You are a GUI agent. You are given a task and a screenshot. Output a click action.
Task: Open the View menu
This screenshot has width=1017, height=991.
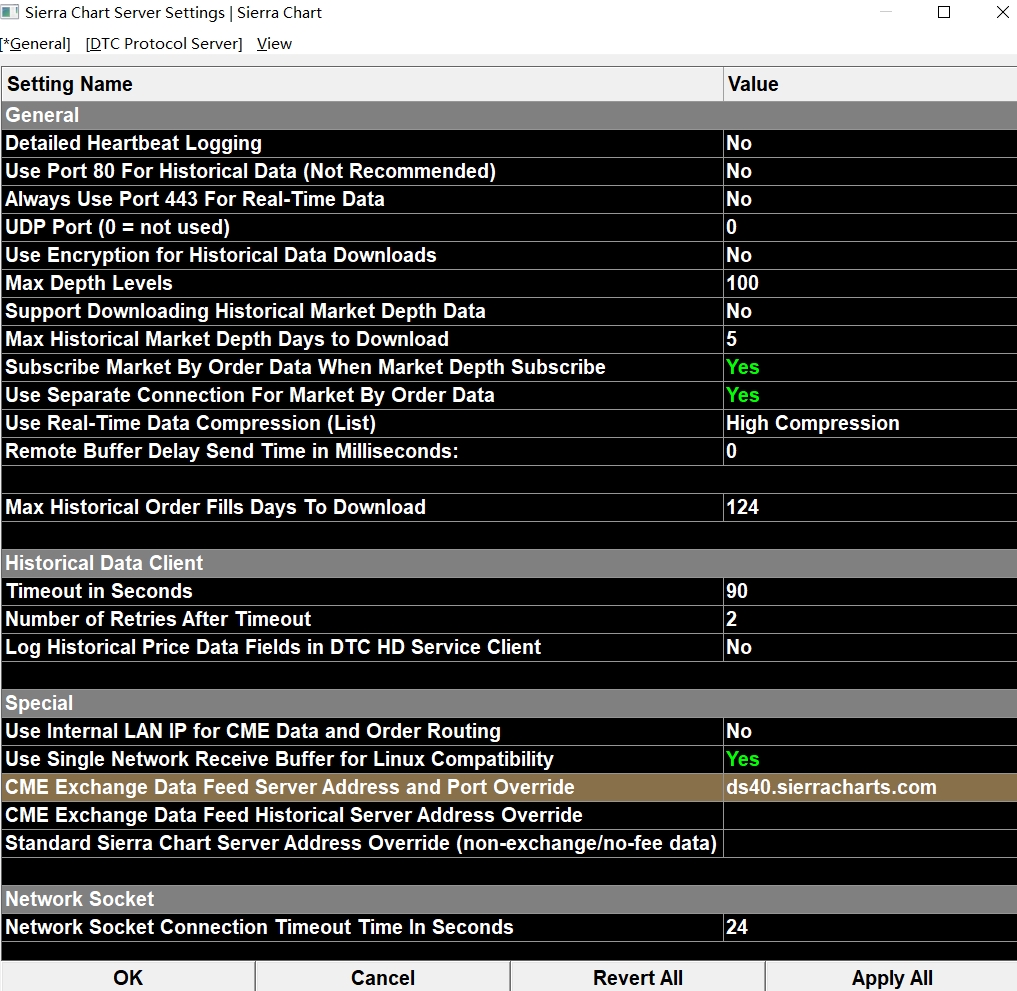274,43
